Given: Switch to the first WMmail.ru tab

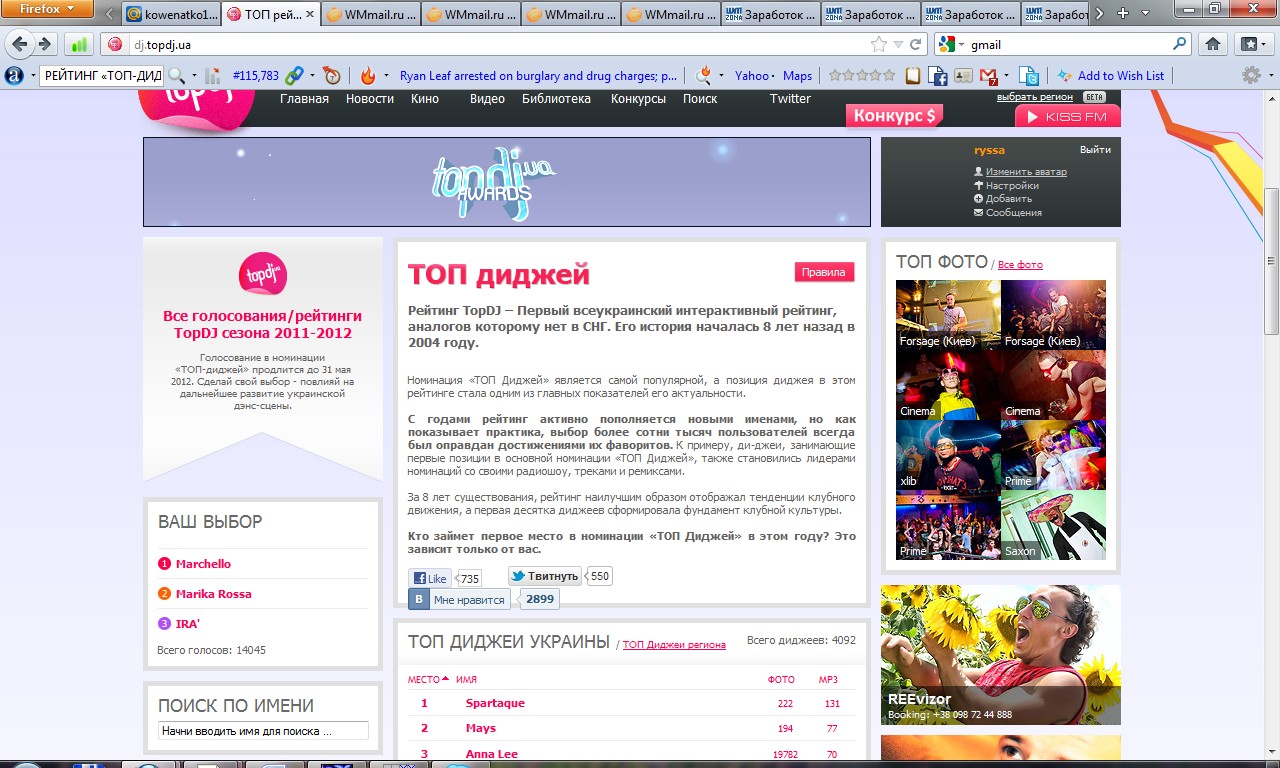Looking at the screenshot, I should [370, 14].
